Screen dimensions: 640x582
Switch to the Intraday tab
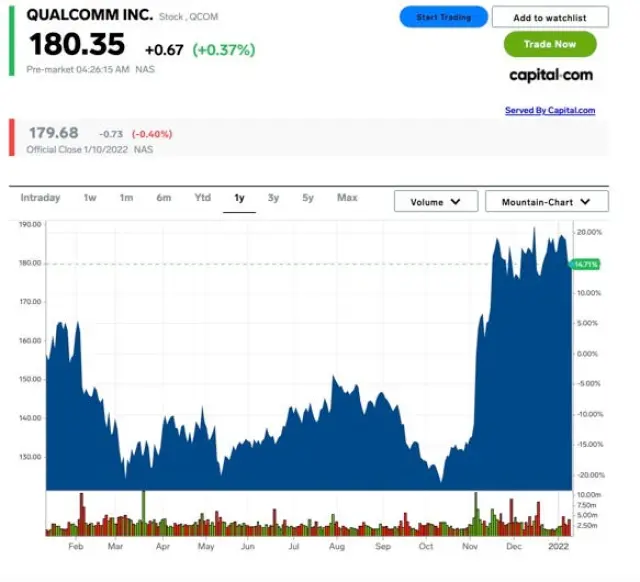point(40,198)
